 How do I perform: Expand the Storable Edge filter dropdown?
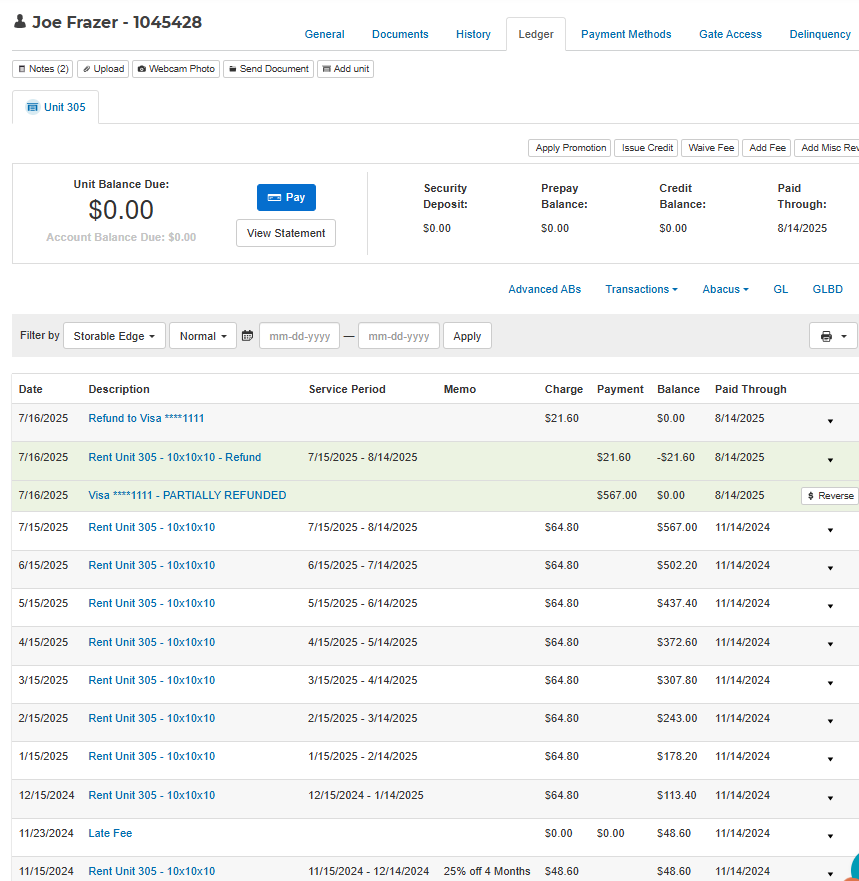[114, 336]
